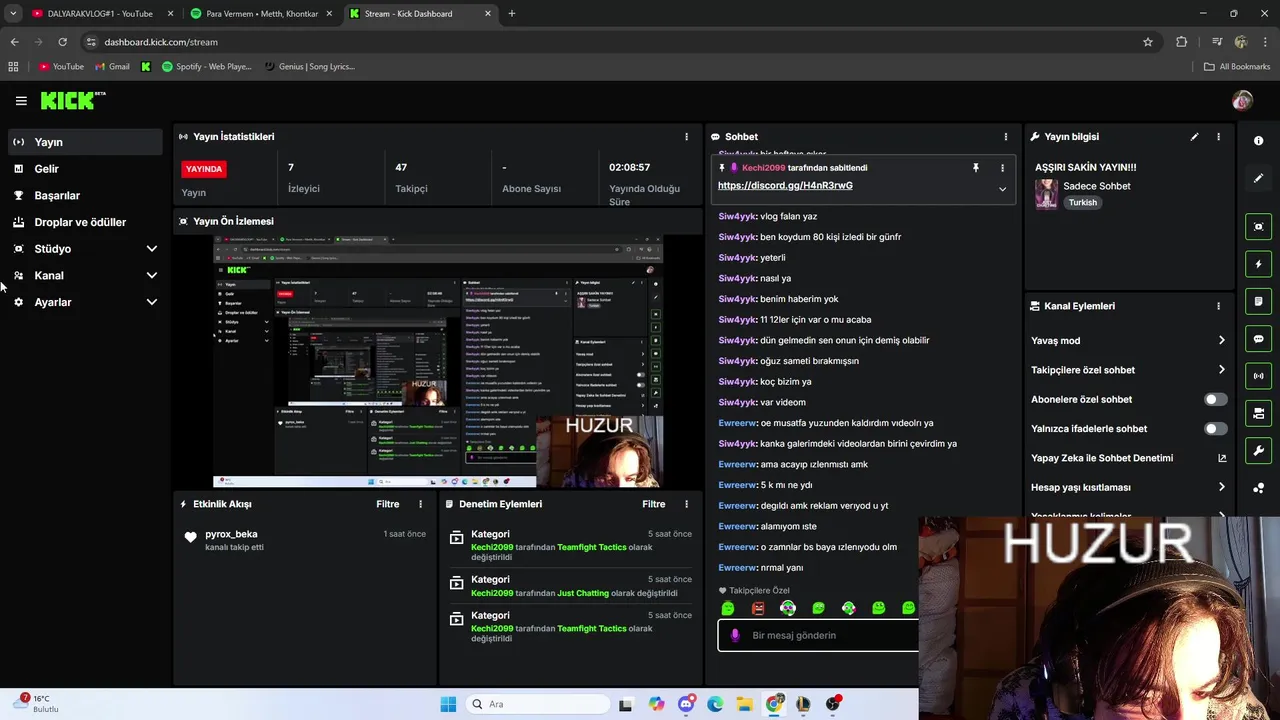Toggle the preview frame widget in right sidebar

pos(1258,227)
